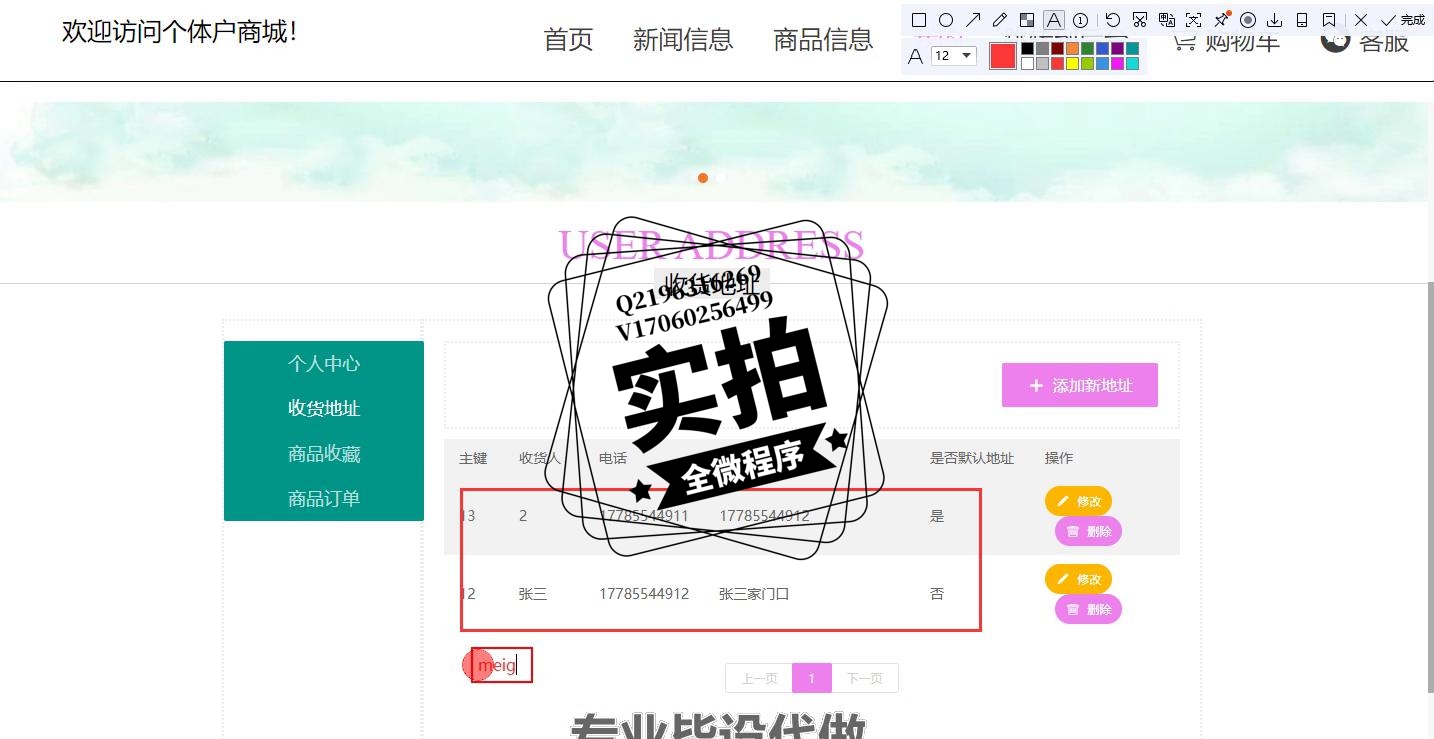Pick the black color swatch

pyautogui.click(x=1027, y=48)
